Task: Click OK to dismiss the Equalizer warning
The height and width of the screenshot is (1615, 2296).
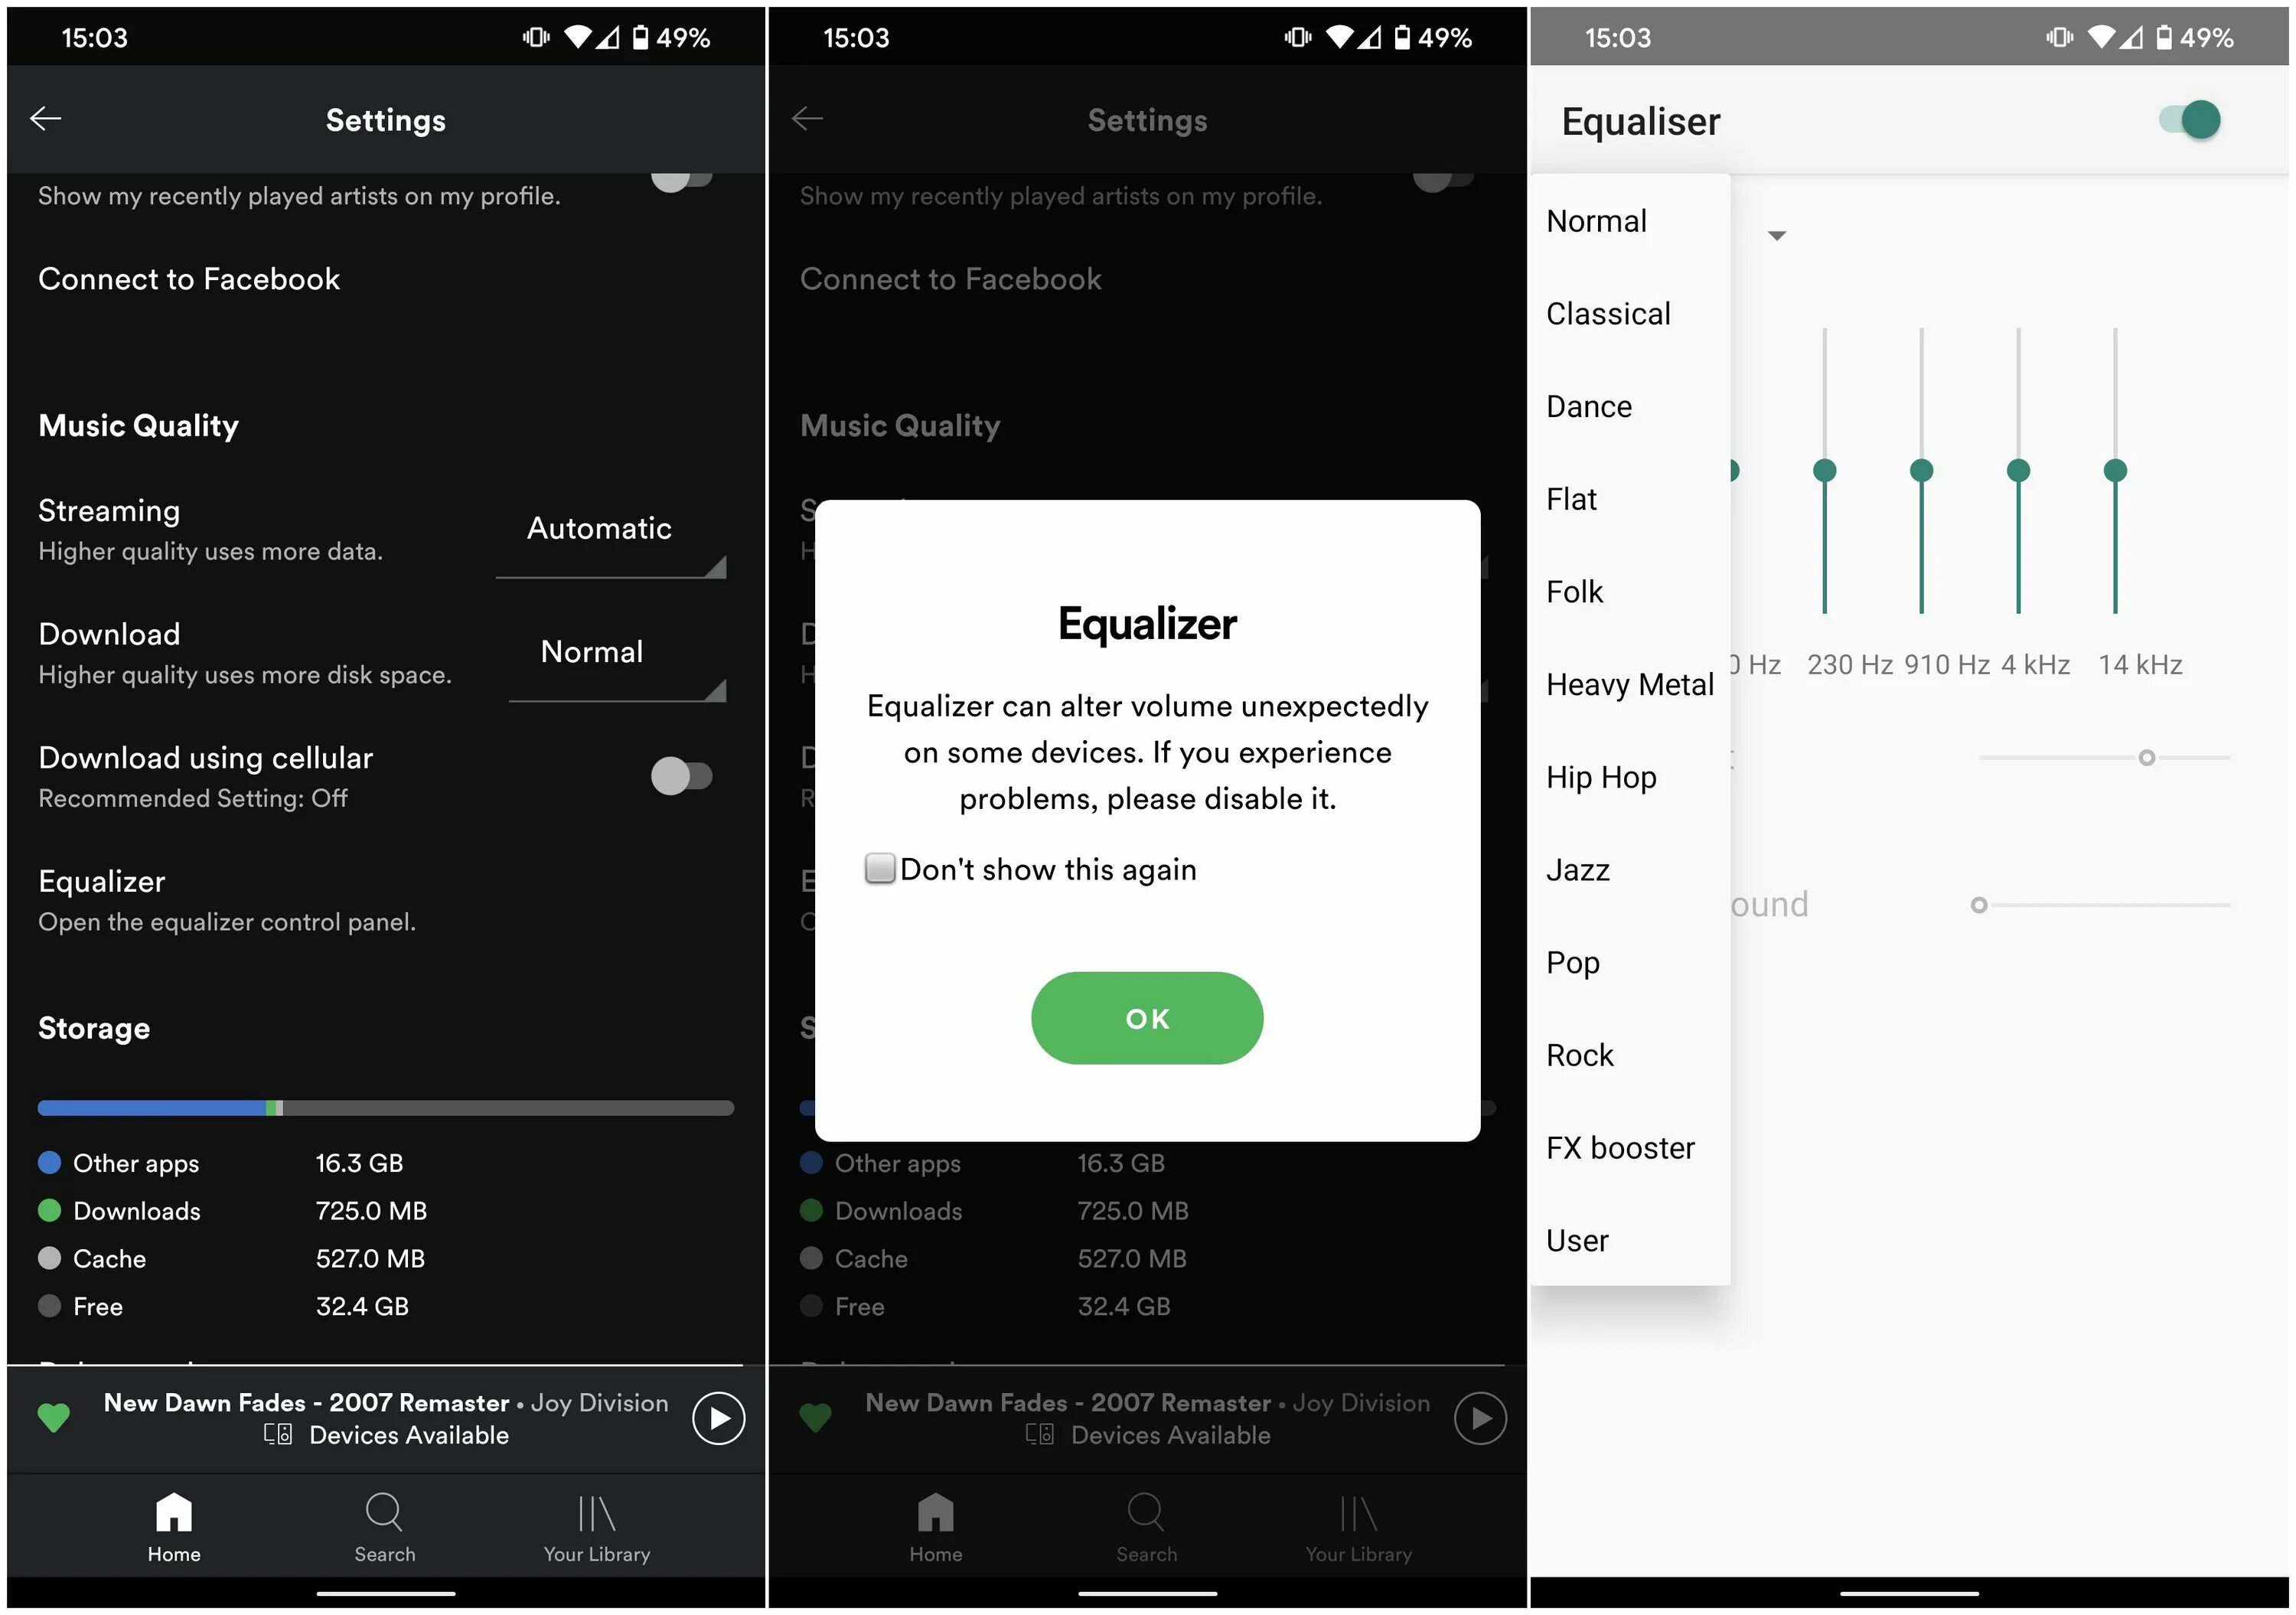Action: coord(1146,1017)
